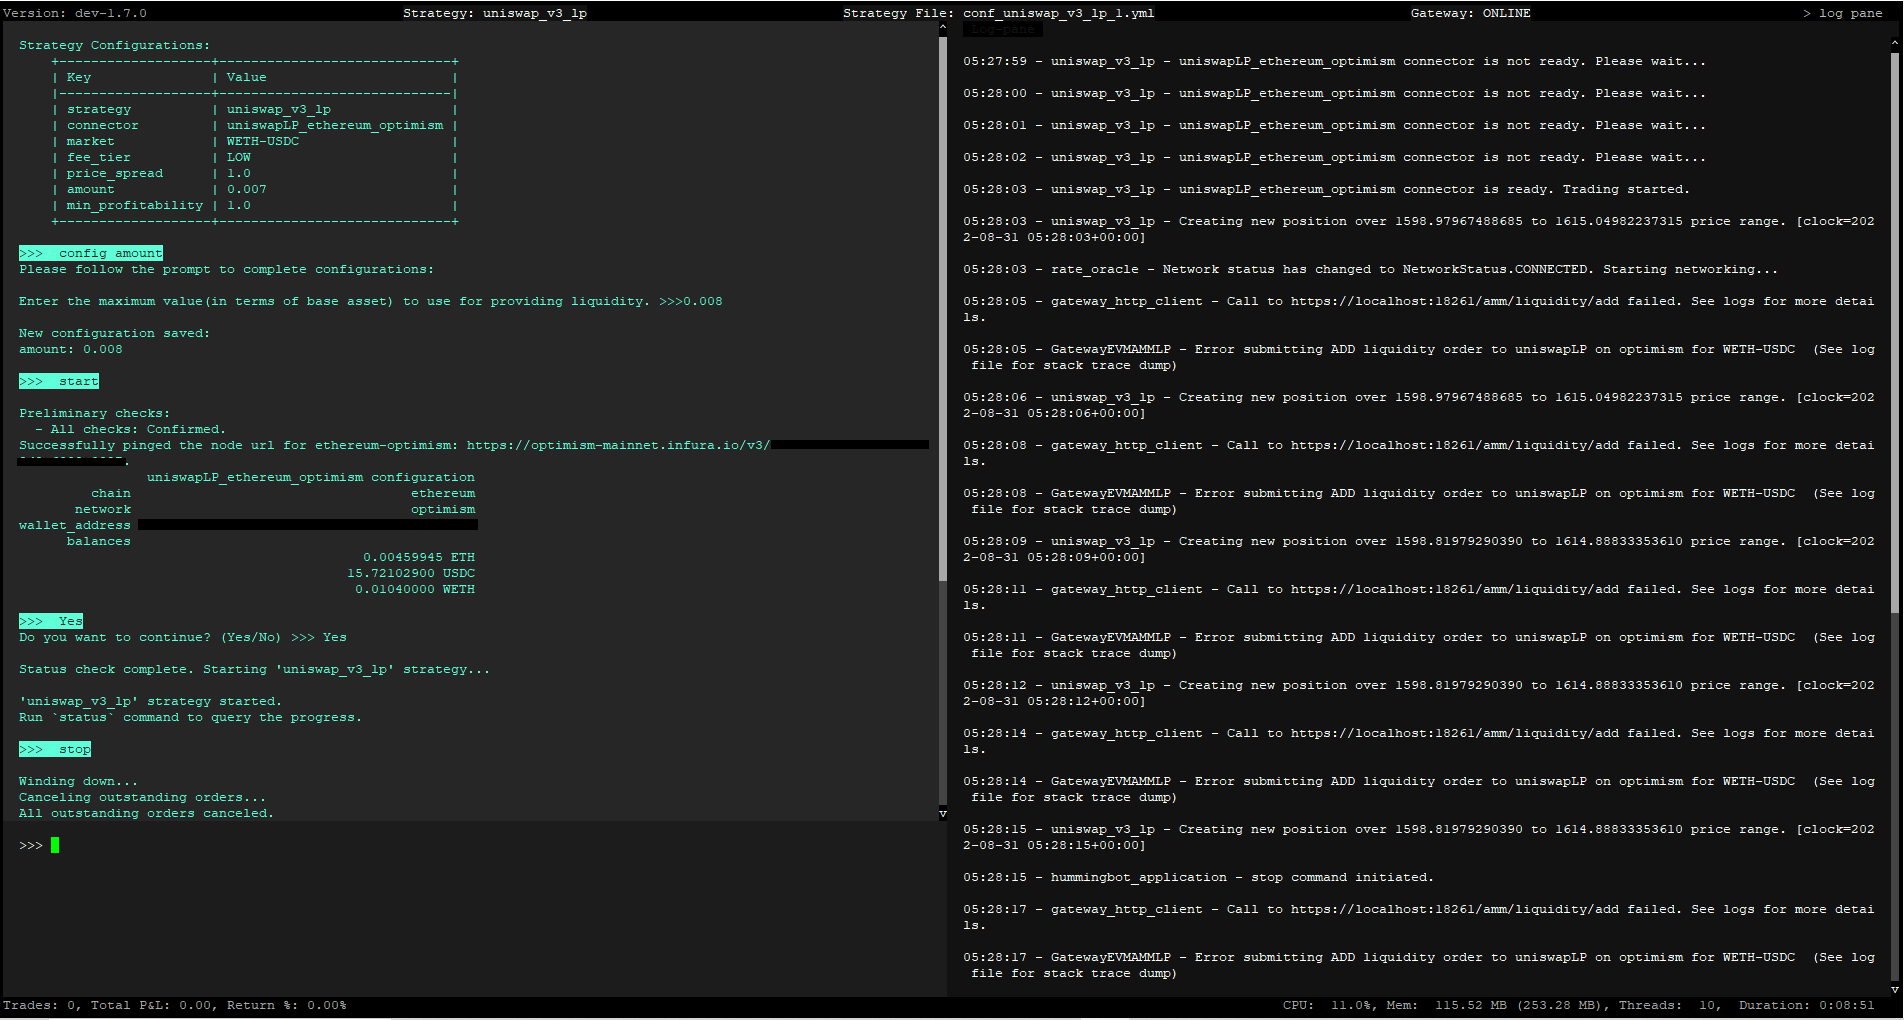Select the '>>> stop' command entry

[x=54, y=749]
